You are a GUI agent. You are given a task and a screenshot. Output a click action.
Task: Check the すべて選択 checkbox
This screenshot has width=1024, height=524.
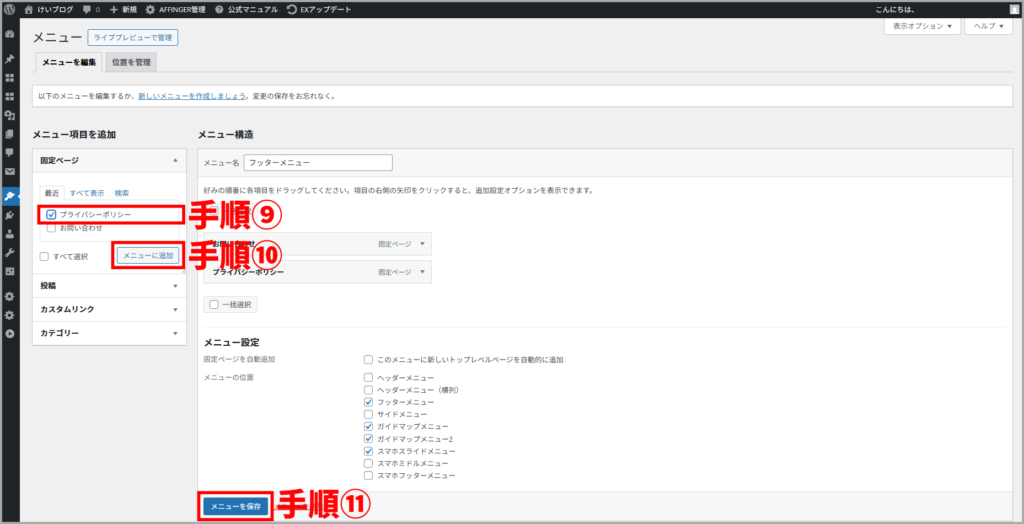pos(45,256)
